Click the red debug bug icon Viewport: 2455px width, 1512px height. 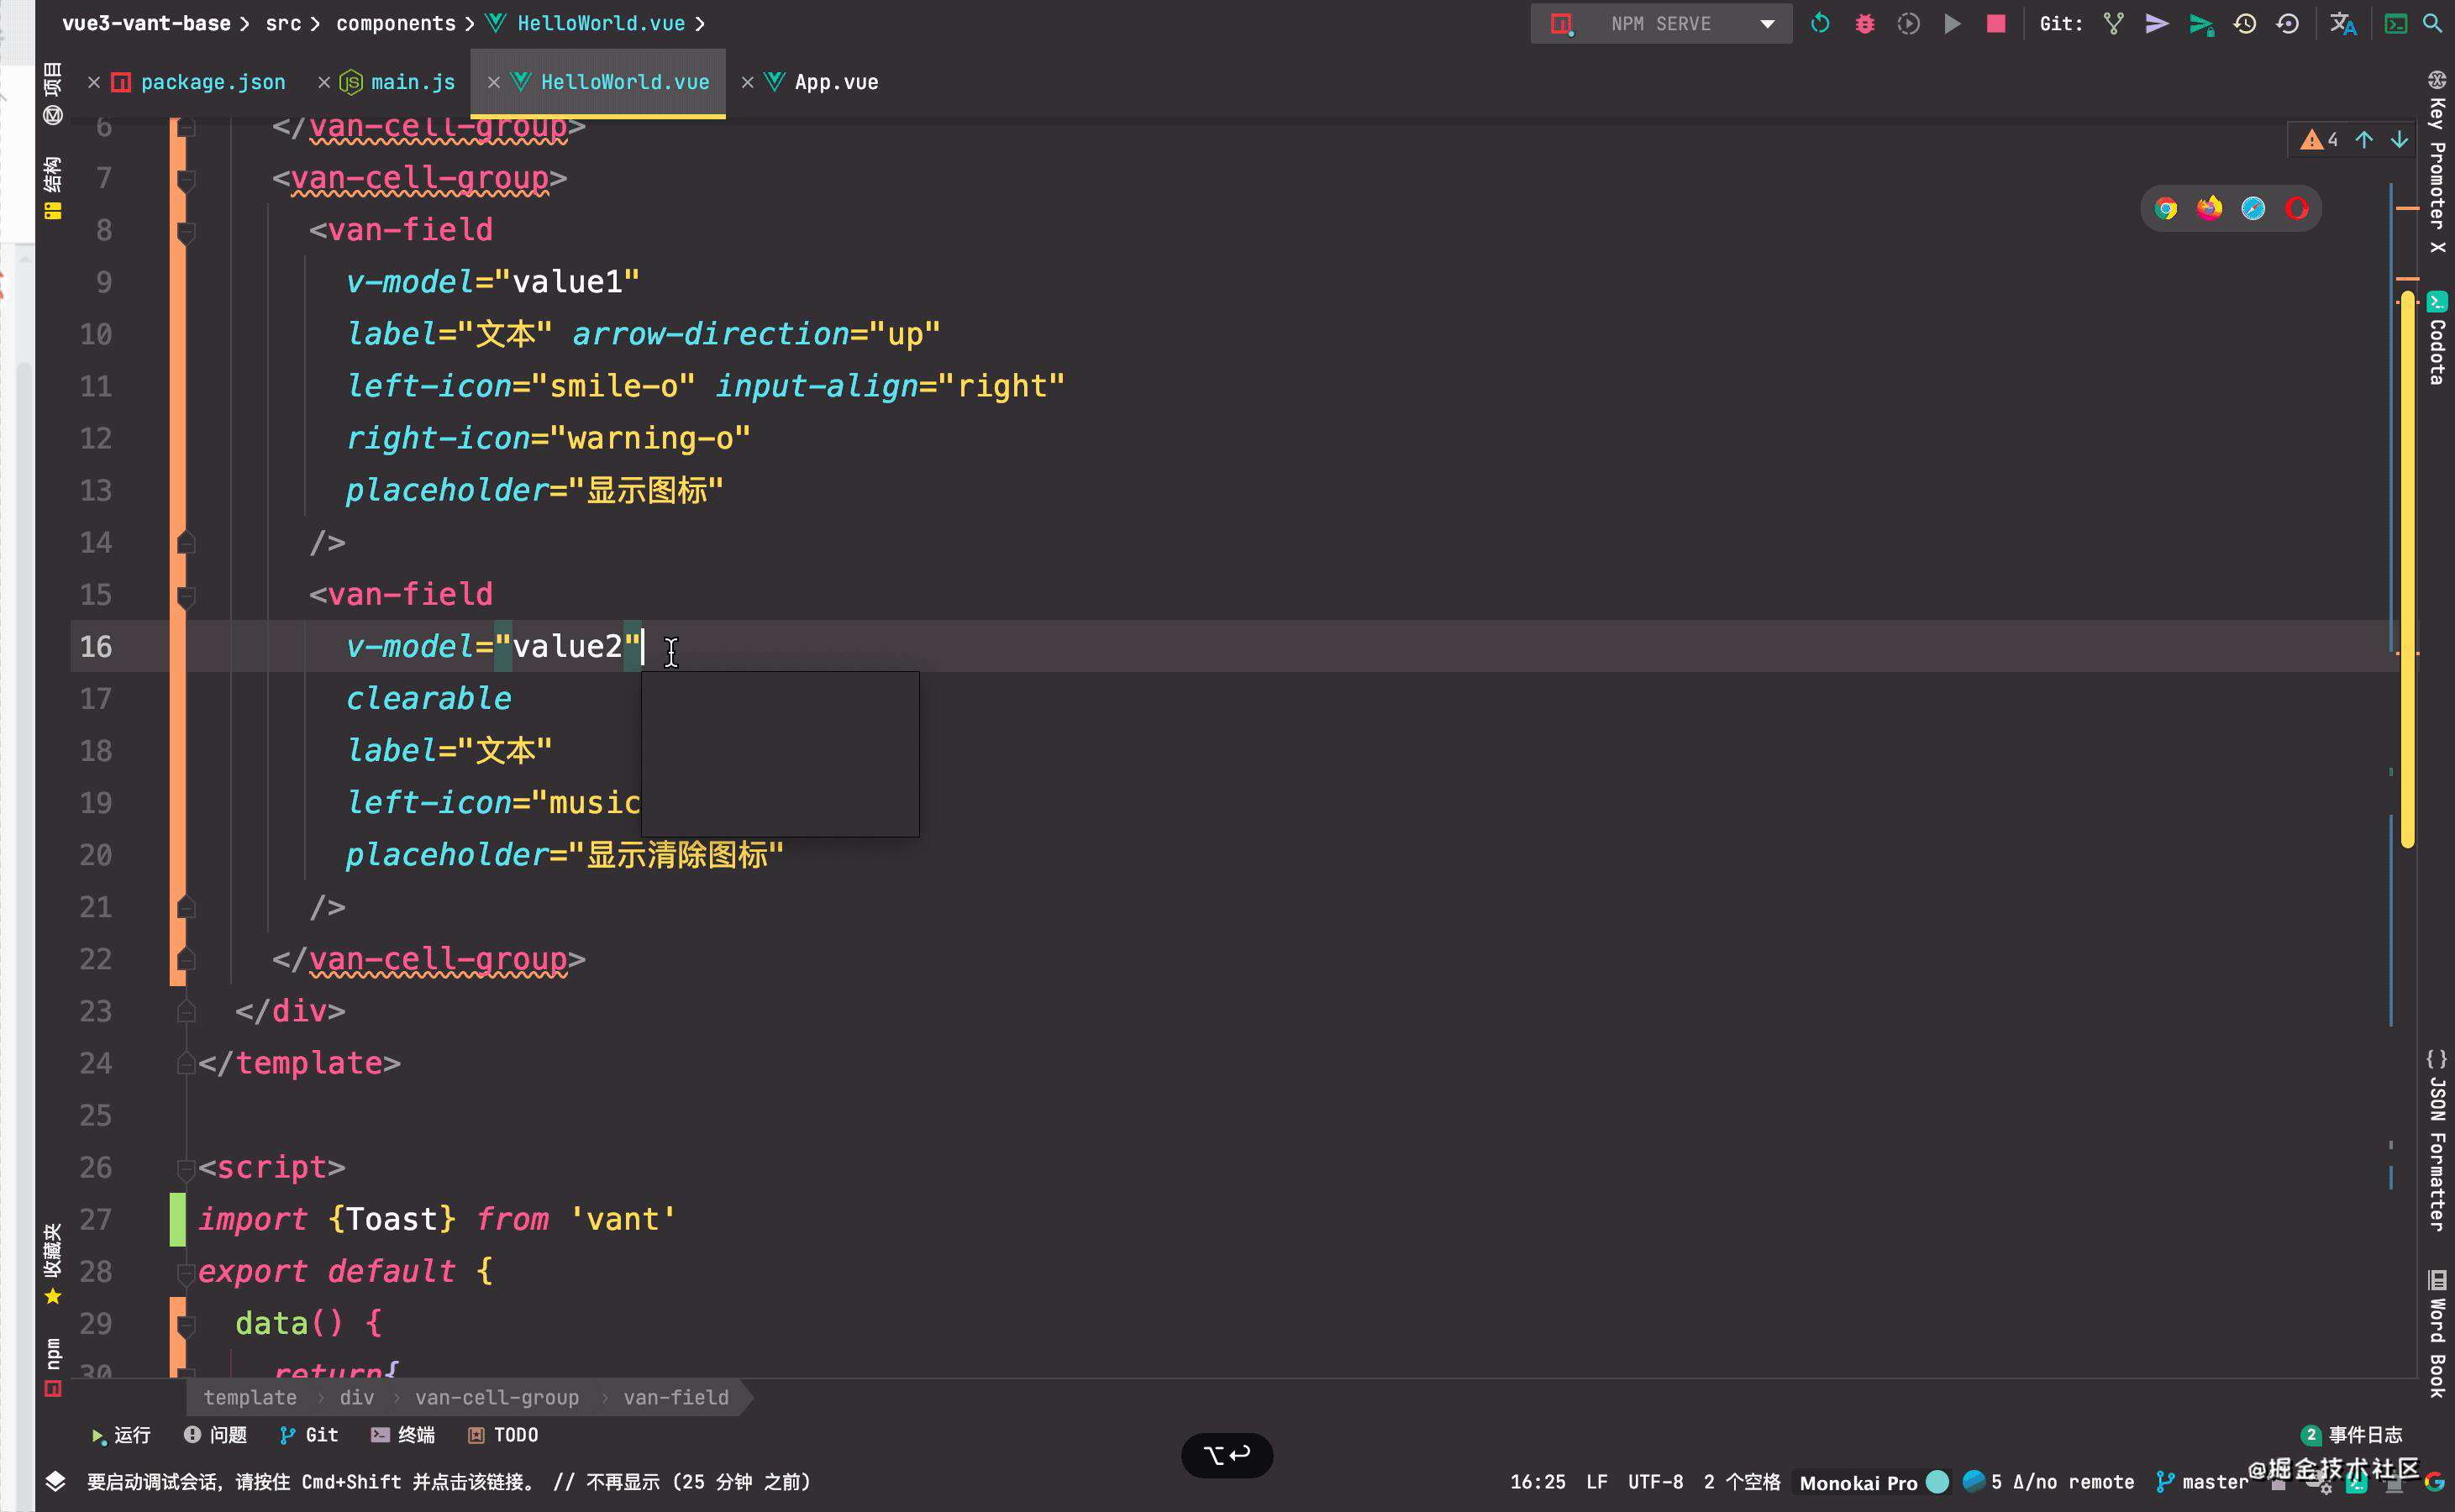[x=1864, y=23]
